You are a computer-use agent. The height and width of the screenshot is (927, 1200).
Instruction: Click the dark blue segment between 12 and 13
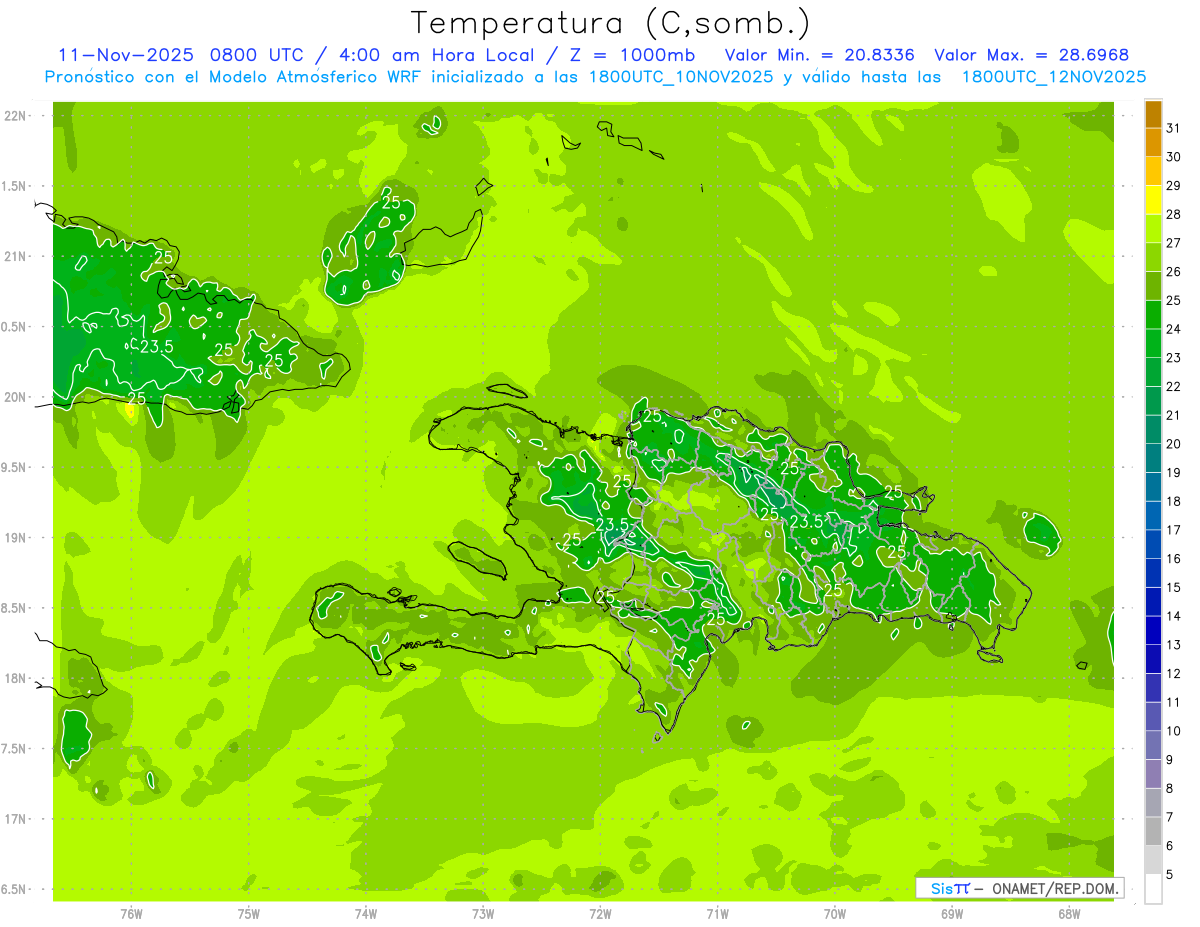(x=1153, y=660)
